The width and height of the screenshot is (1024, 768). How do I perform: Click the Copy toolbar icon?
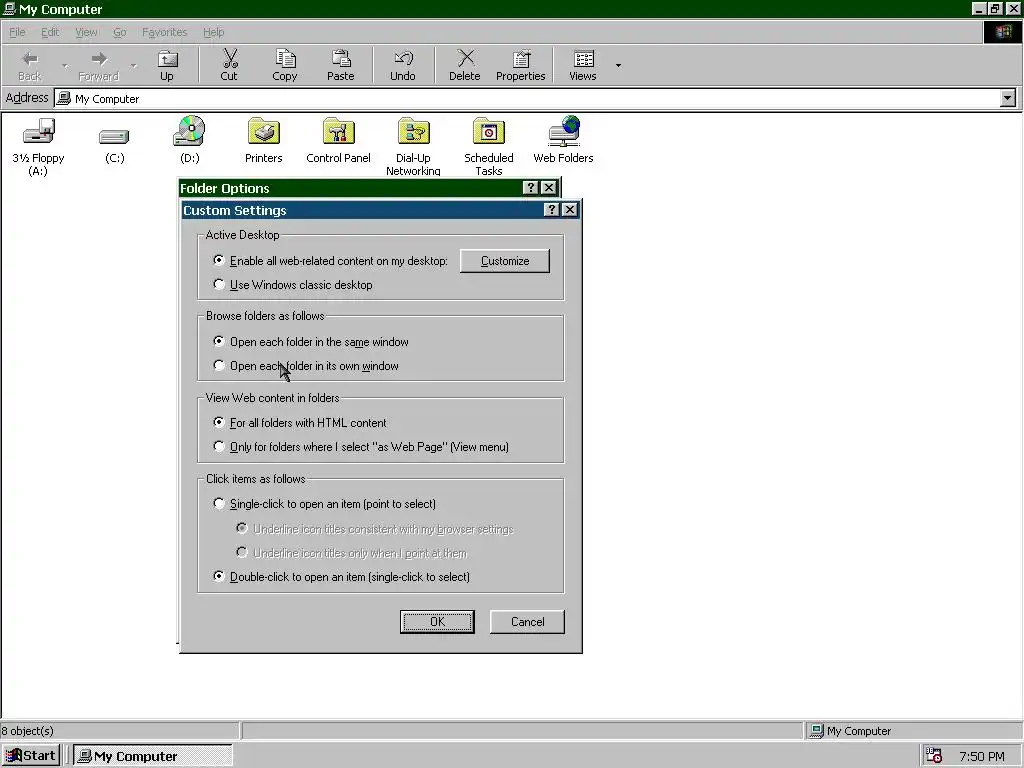(x=285, y=65)
